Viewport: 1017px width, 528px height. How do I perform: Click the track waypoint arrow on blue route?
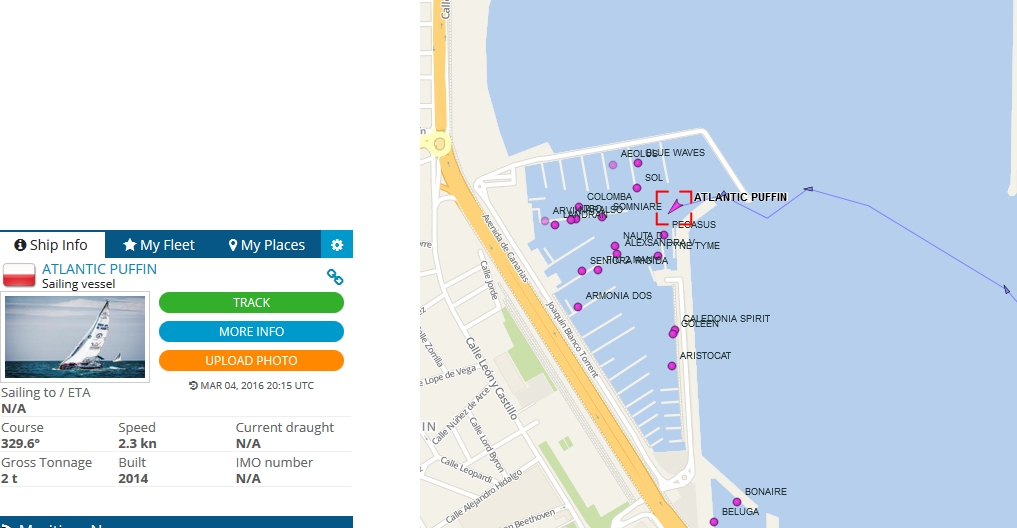808,188
